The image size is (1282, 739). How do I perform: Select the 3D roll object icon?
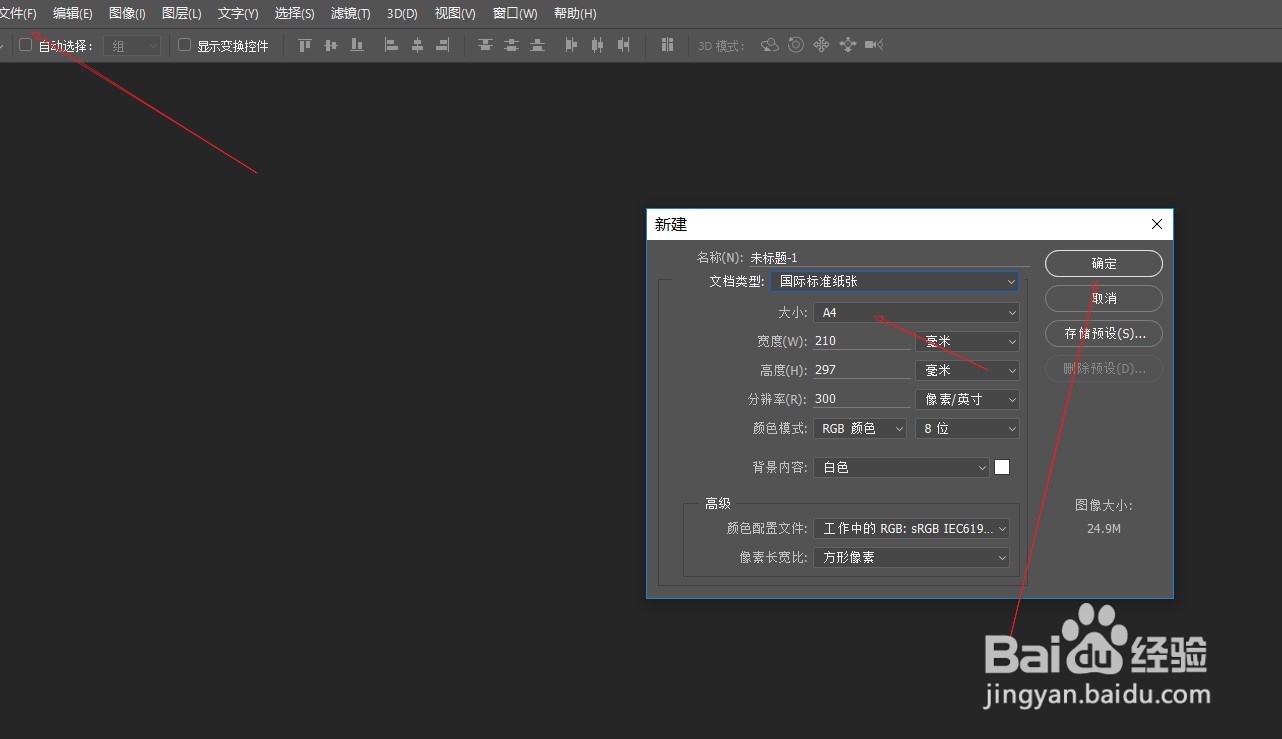(x=796, y=45)
